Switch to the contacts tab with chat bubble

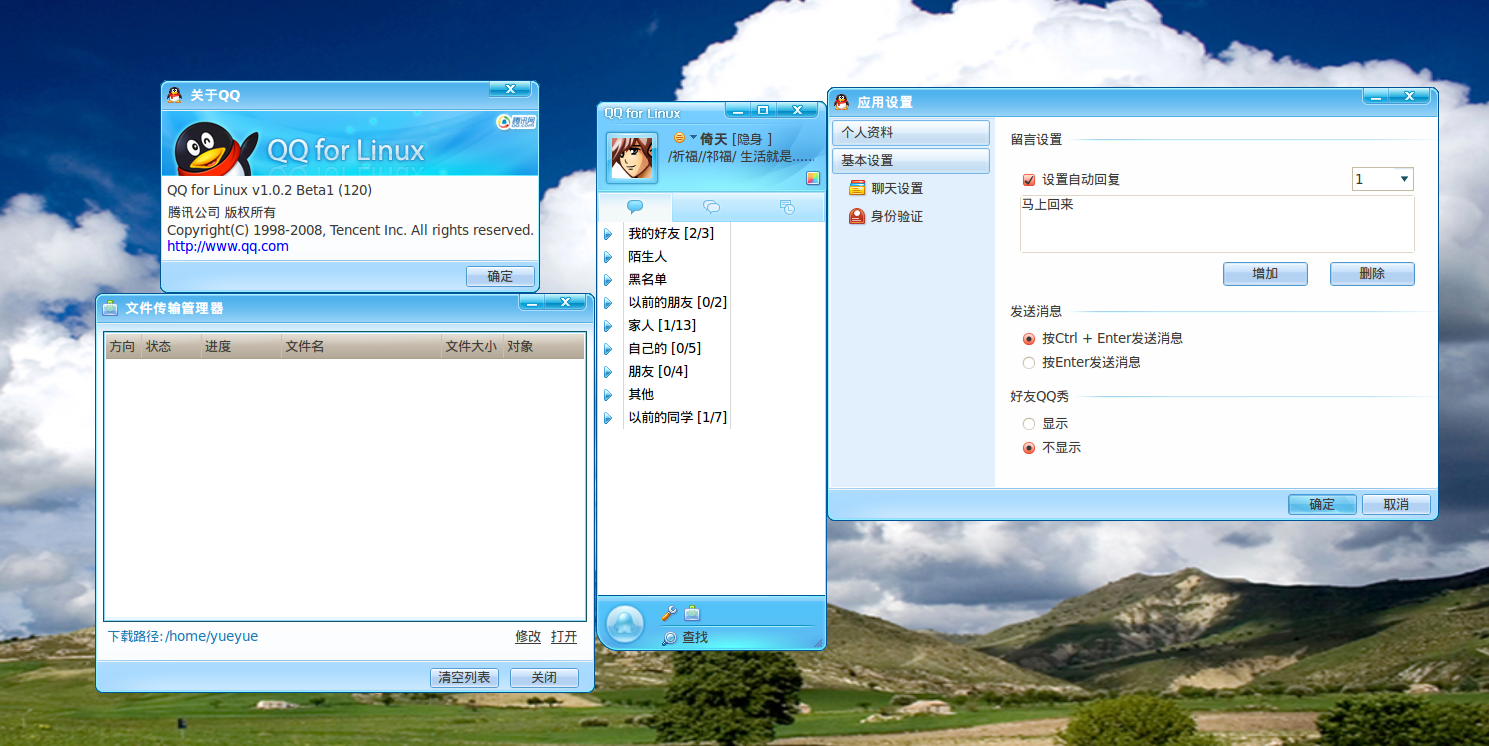click(x=635, y=207)
